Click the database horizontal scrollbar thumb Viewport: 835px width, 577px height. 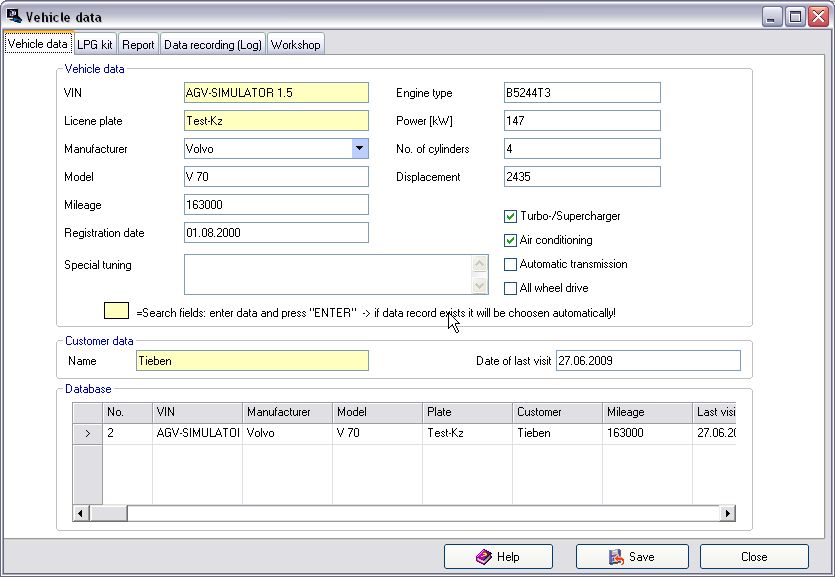pos(108,513)
